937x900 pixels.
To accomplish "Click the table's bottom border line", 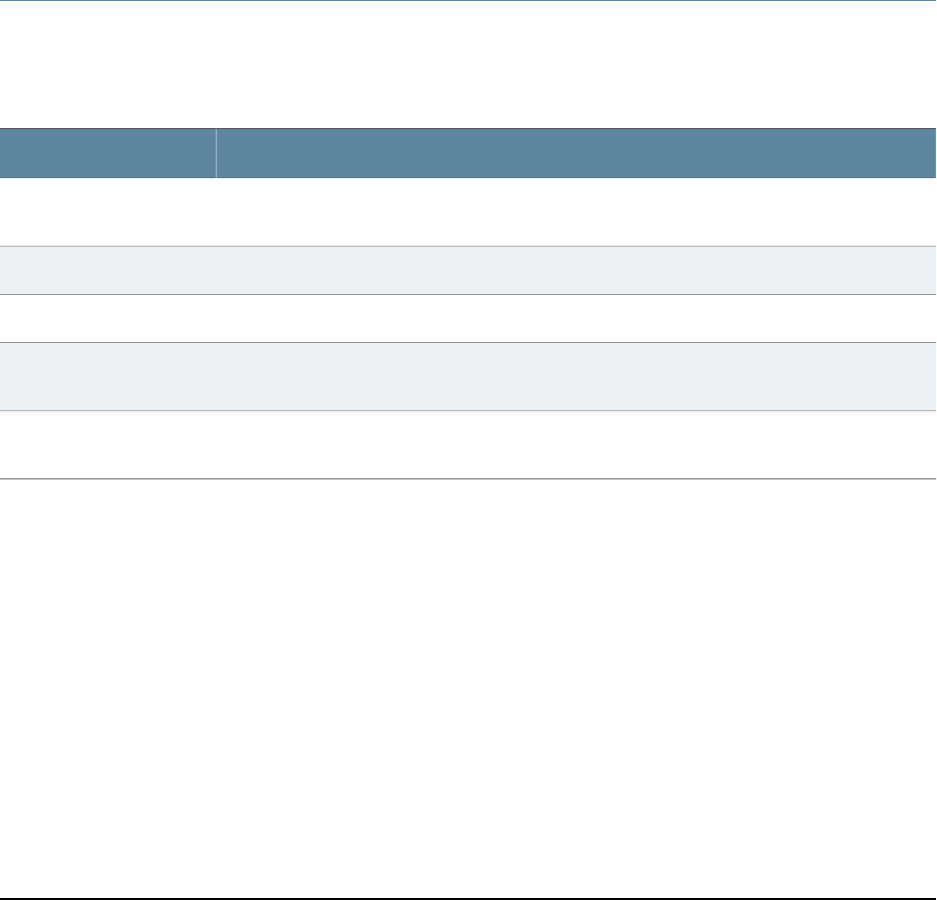I will click(468, 479).
